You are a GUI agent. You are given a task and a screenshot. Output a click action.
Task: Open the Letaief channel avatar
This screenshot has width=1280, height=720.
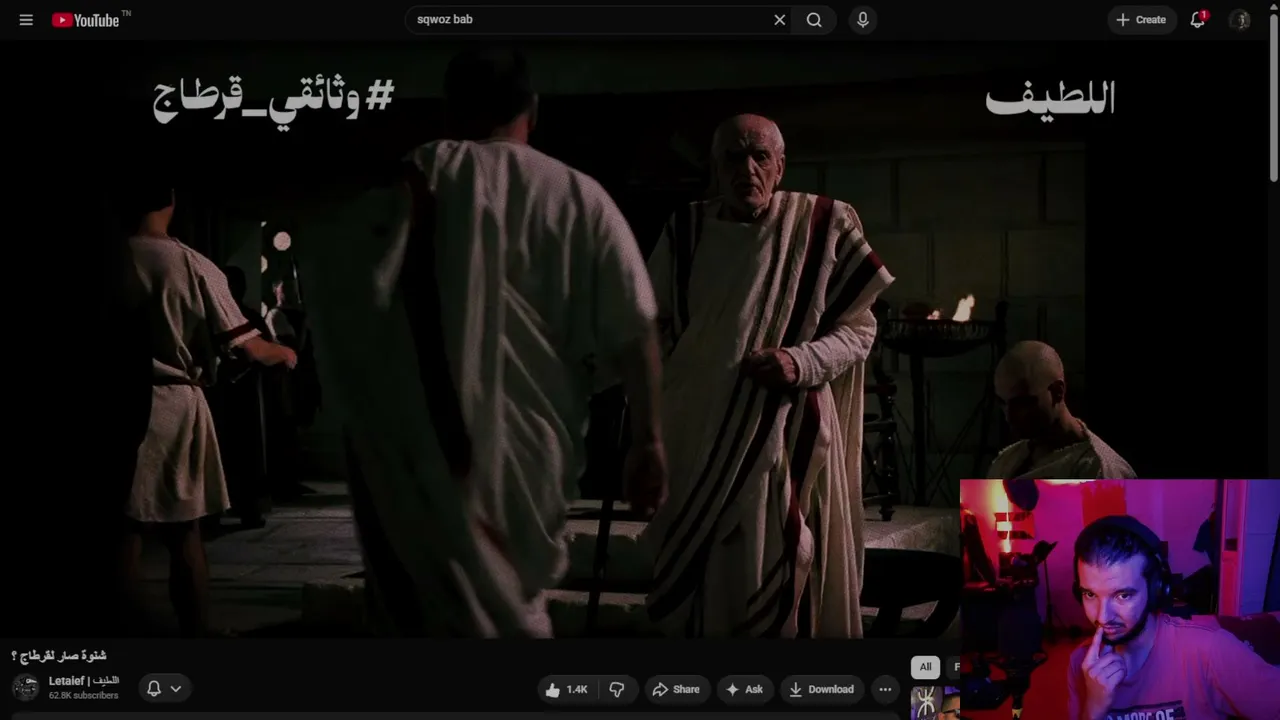[26, 688]
